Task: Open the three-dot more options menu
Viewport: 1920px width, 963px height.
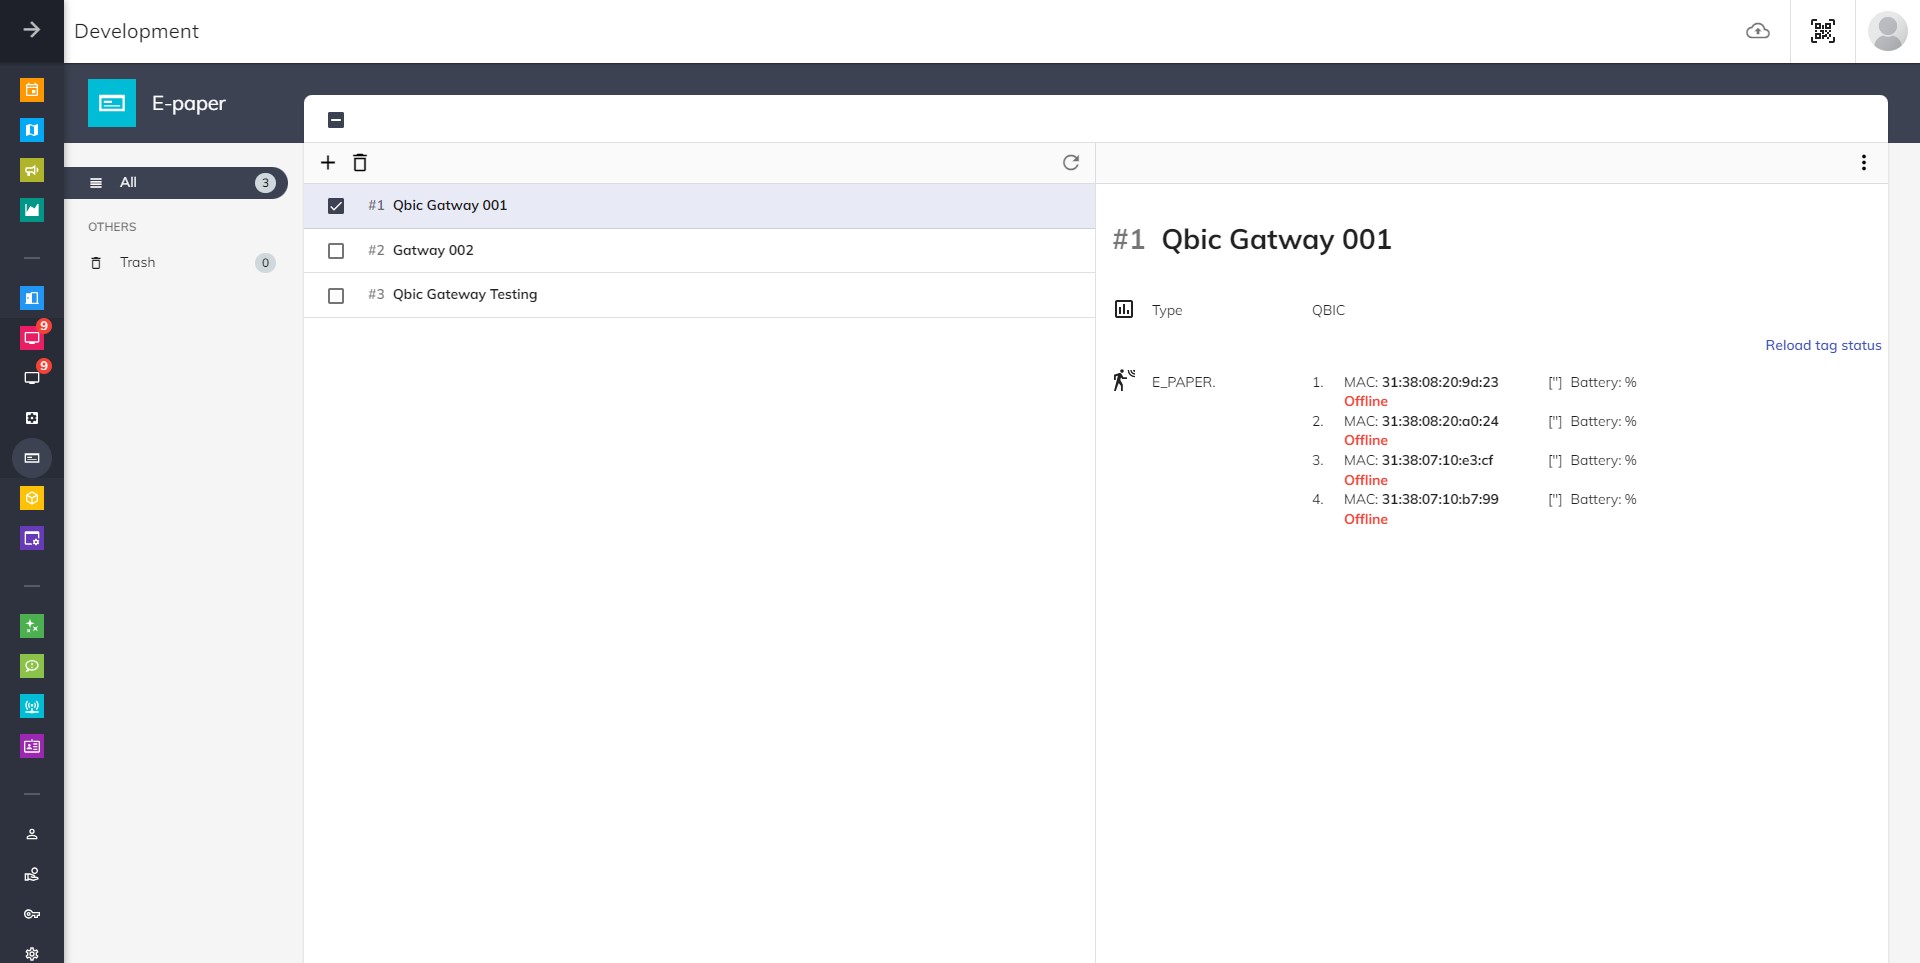Action: coord(1863,163)
